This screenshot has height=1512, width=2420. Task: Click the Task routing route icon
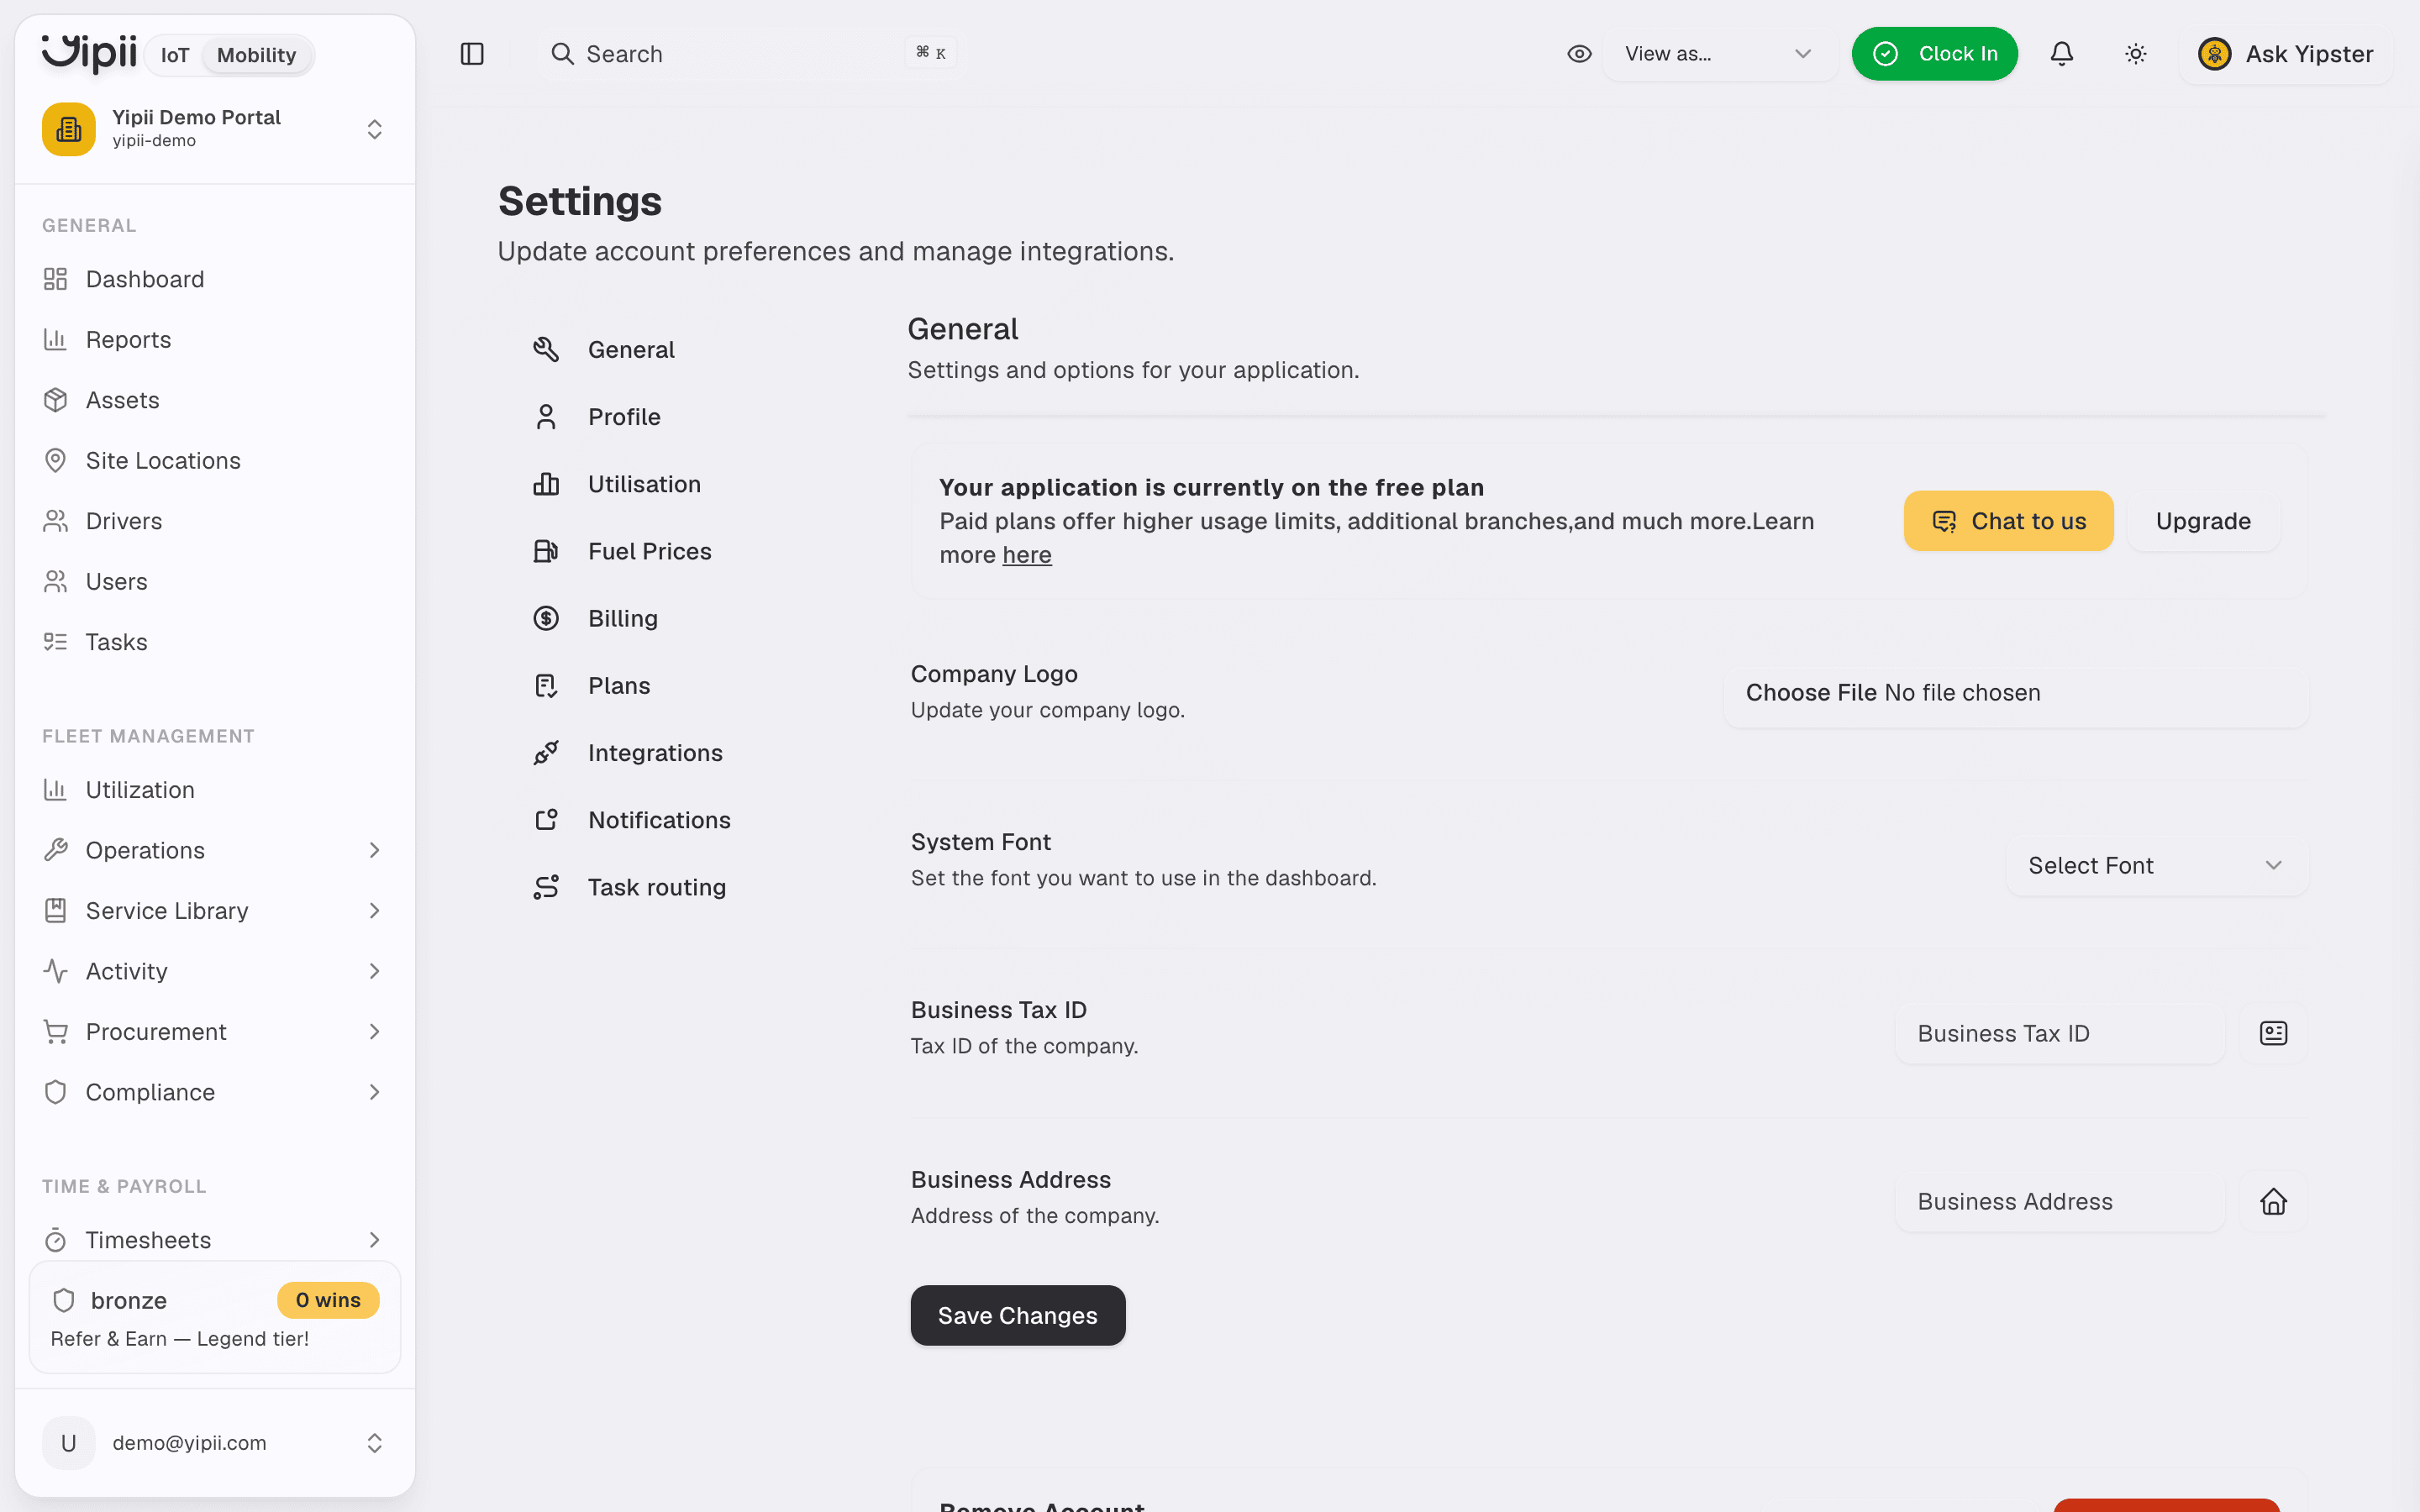click(546, 887)
